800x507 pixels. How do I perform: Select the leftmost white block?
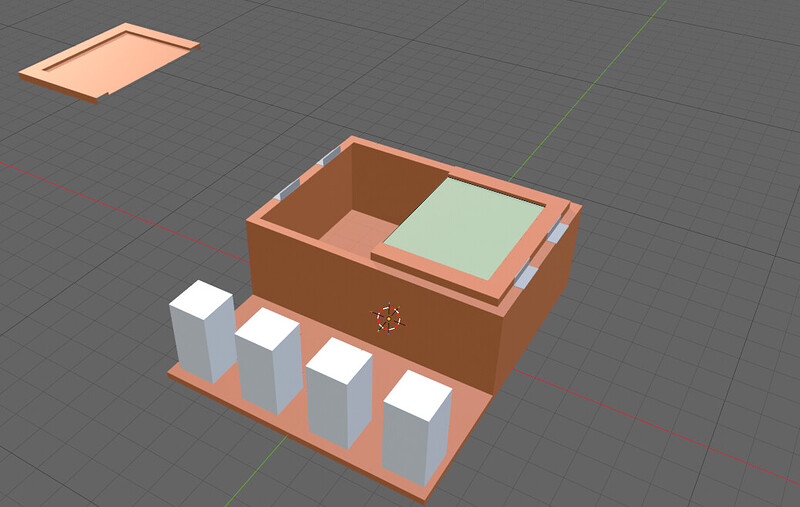203,331
